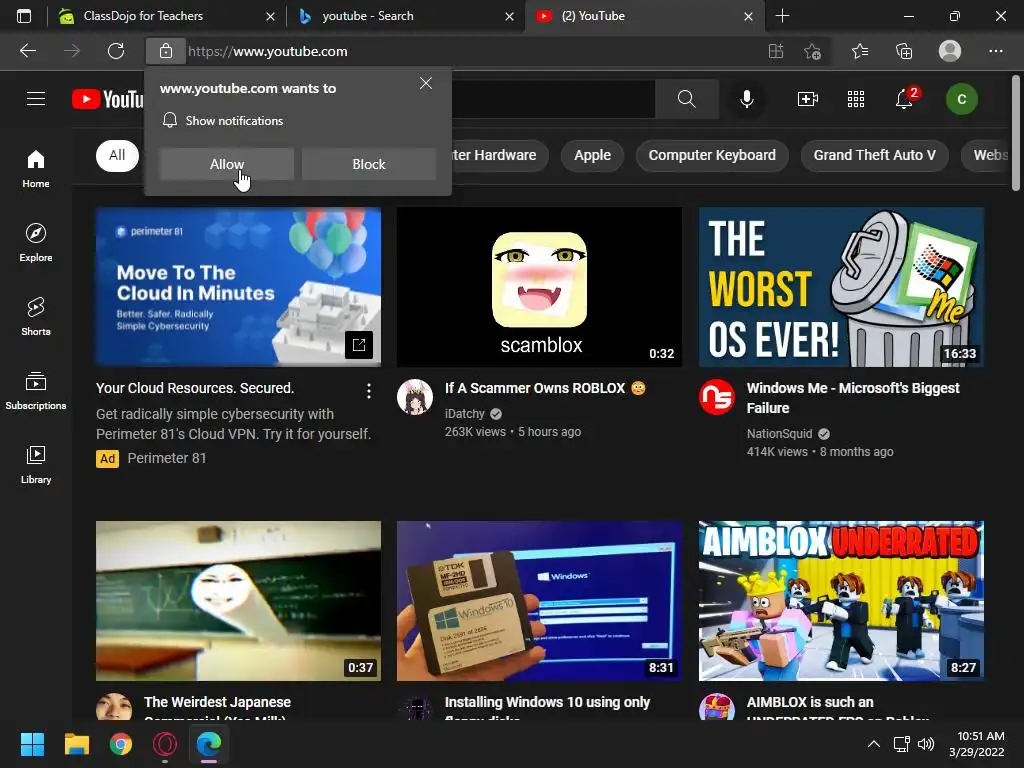Viewport: 1024px width, 768px height.
Task: Open the scamblox video thumbnail
Action: [539, 287]
